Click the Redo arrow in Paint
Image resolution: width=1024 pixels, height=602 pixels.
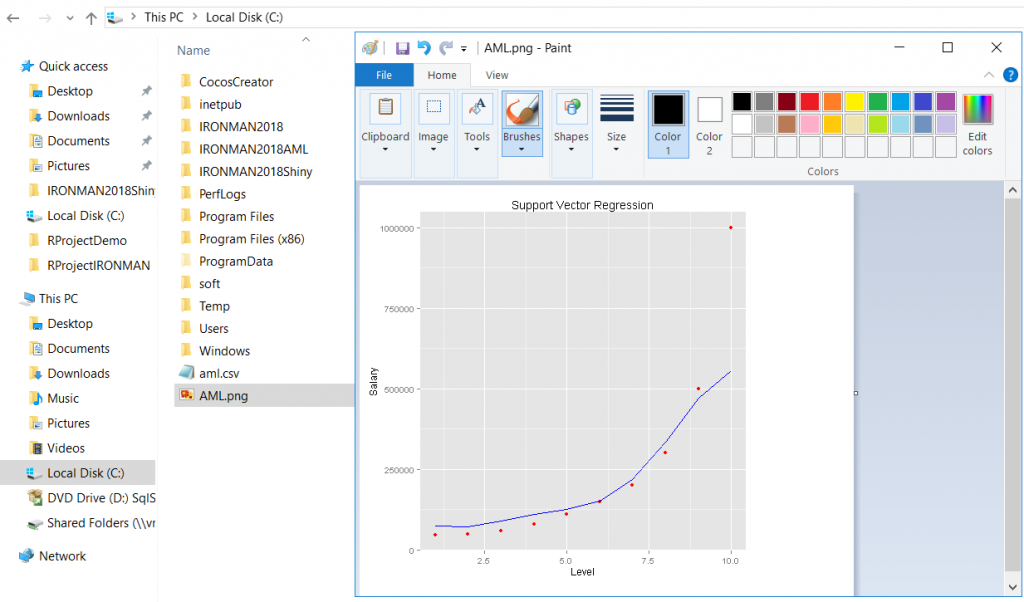click(446, 48)
